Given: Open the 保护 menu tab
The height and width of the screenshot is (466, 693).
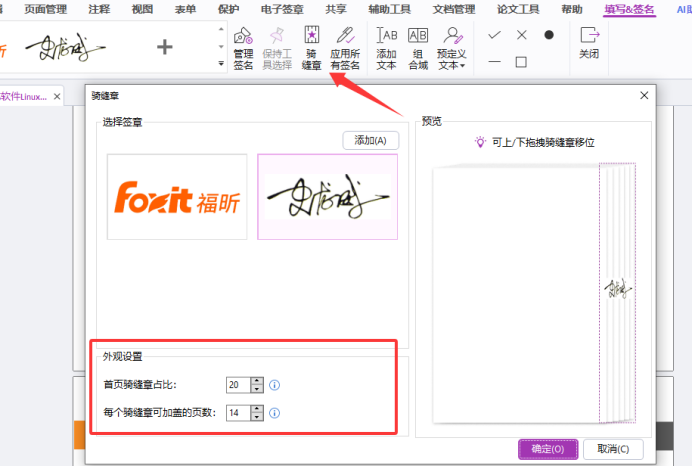Looking at the screenshot, I should coord(228,9).
